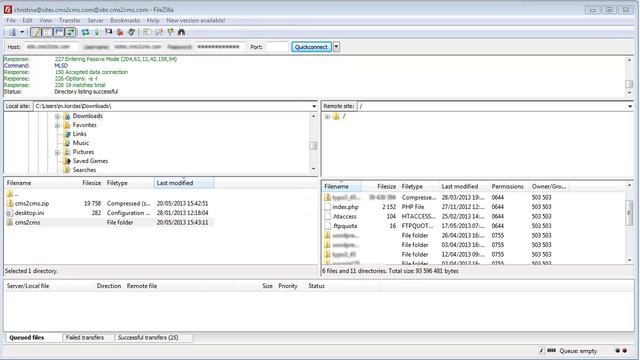Switch to Successful transfers (25) tab
The image size is (640, 360).
click(148, 338)
